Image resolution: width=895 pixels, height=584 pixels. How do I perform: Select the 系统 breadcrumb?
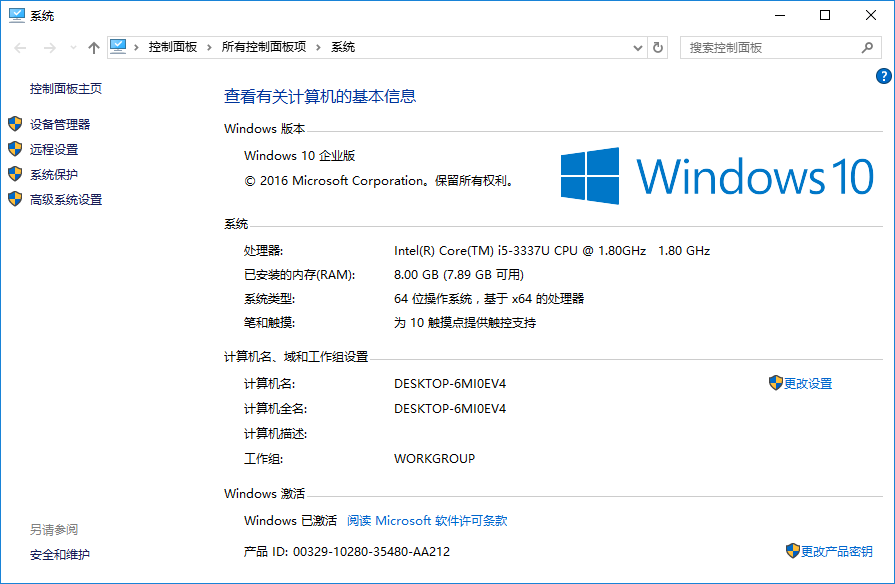pos(343,47)
